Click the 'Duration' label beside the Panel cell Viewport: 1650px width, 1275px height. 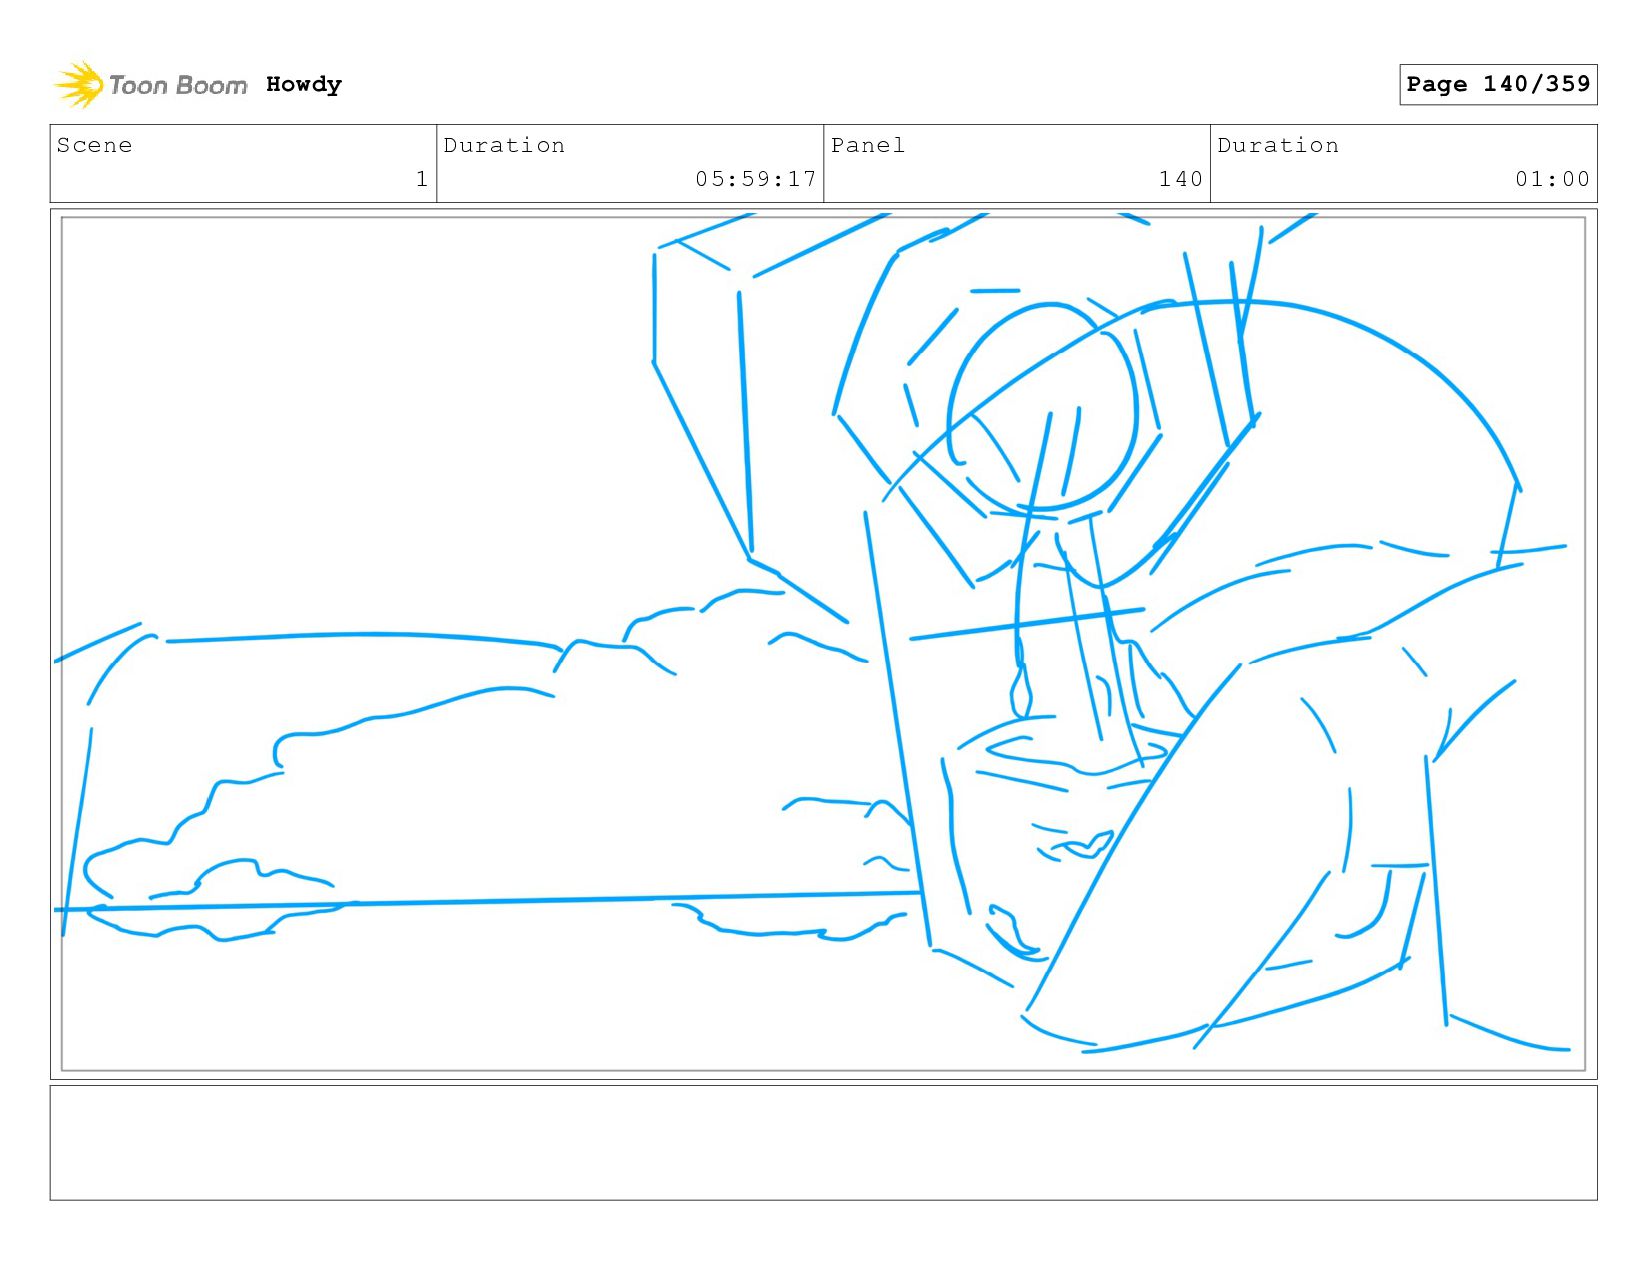[1278, 145]
